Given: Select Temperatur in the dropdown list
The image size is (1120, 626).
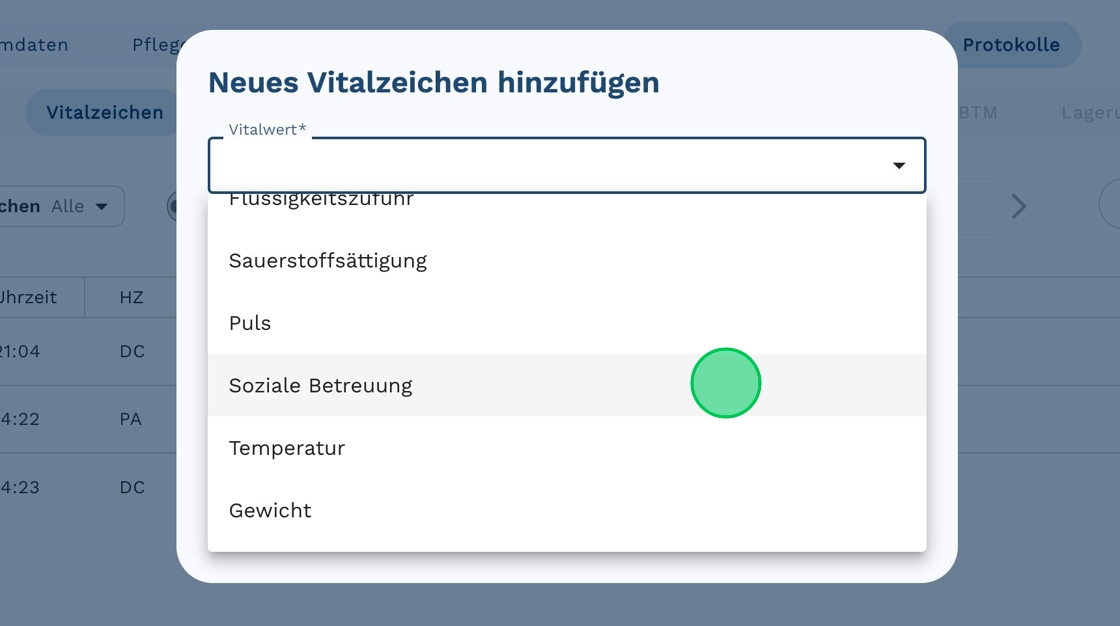Looking at the screenshot, I should pyautogui.click(x=287, y=448).
